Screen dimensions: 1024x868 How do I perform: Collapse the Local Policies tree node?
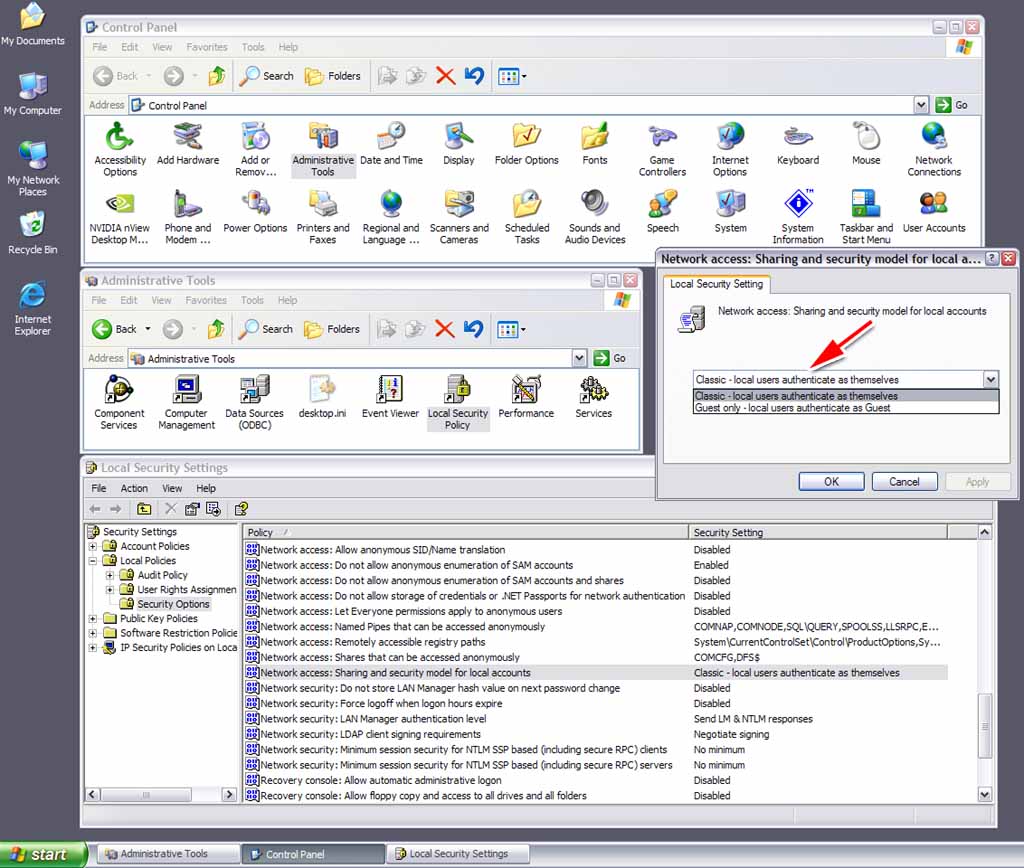point(93,561)
